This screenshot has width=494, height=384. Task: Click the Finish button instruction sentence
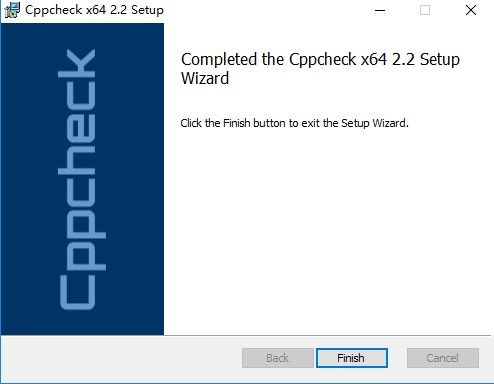[294, 123]
